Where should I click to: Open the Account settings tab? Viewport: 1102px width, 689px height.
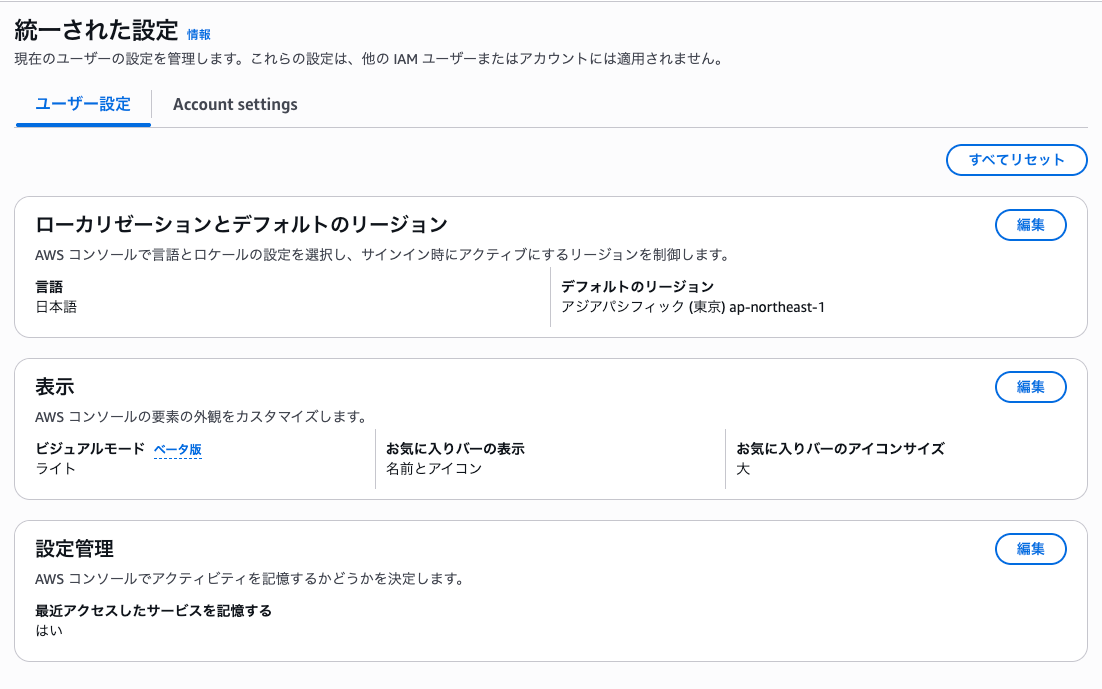235,104
